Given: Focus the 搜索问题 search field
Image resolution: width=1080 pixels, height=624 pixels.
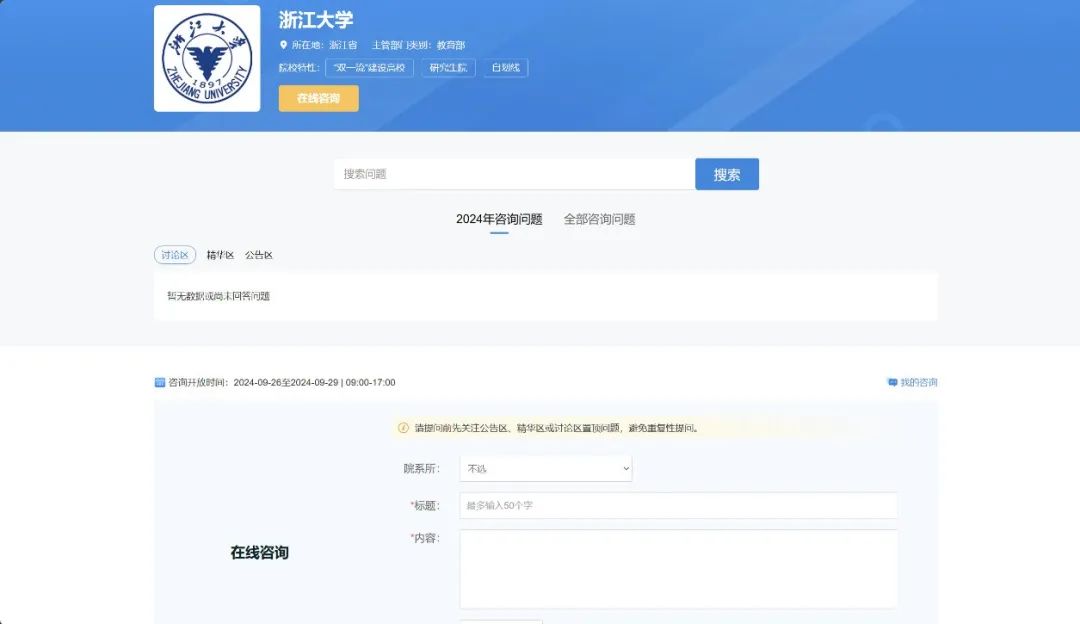Looking at the screenshot, I should [515, 174].
